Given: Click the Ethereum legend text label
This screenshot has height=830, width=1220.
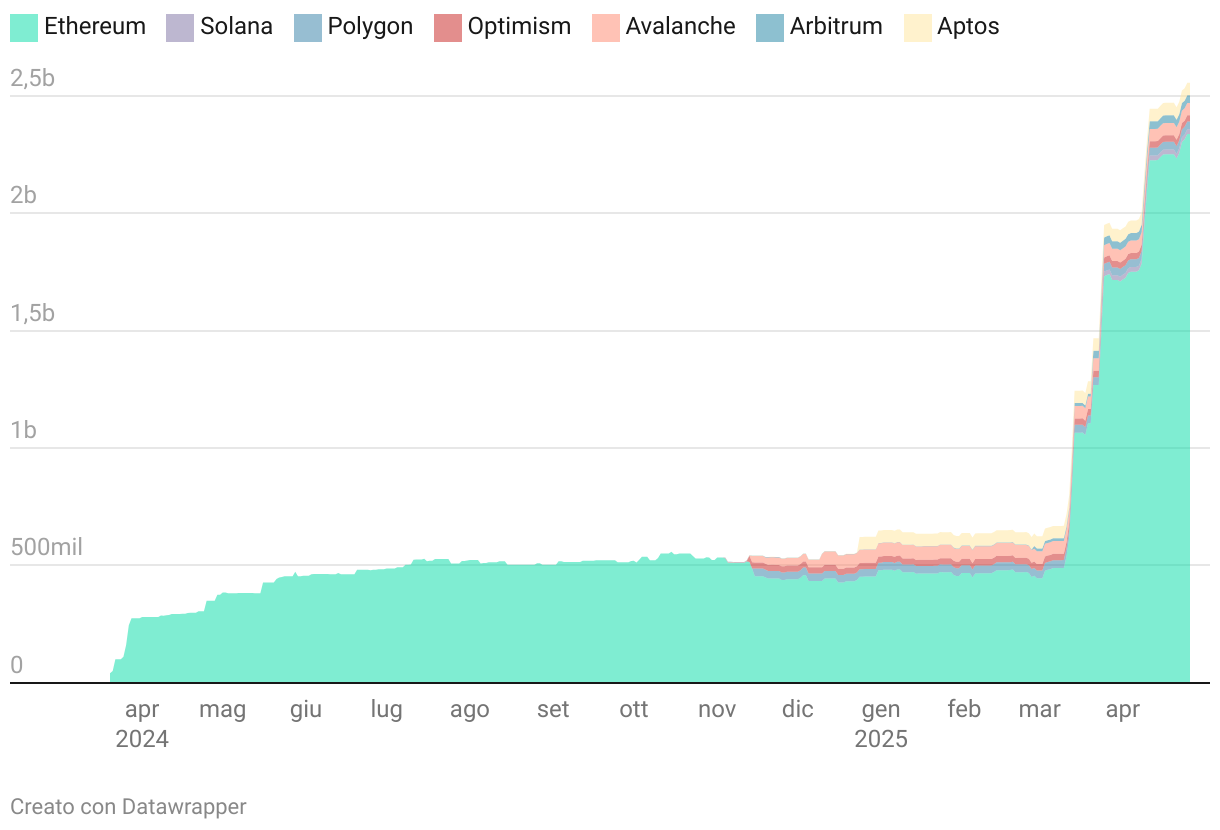Looking at the screenshot, I should click(95, 27).
